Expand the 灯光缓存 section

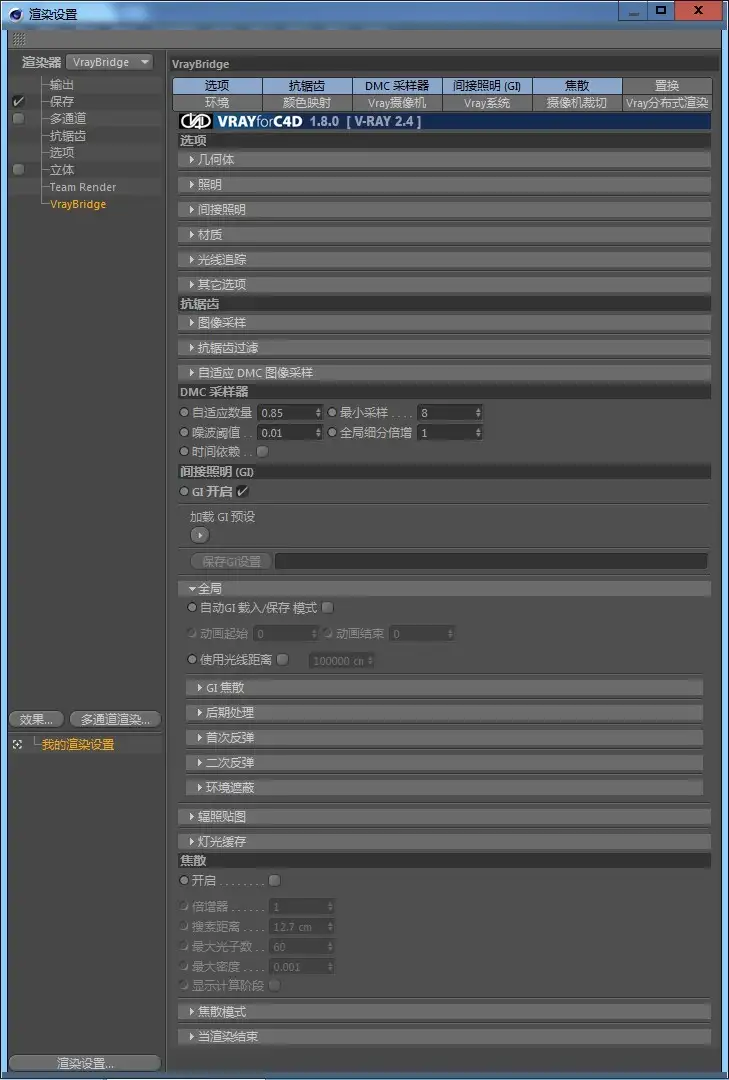coord(444,842)
